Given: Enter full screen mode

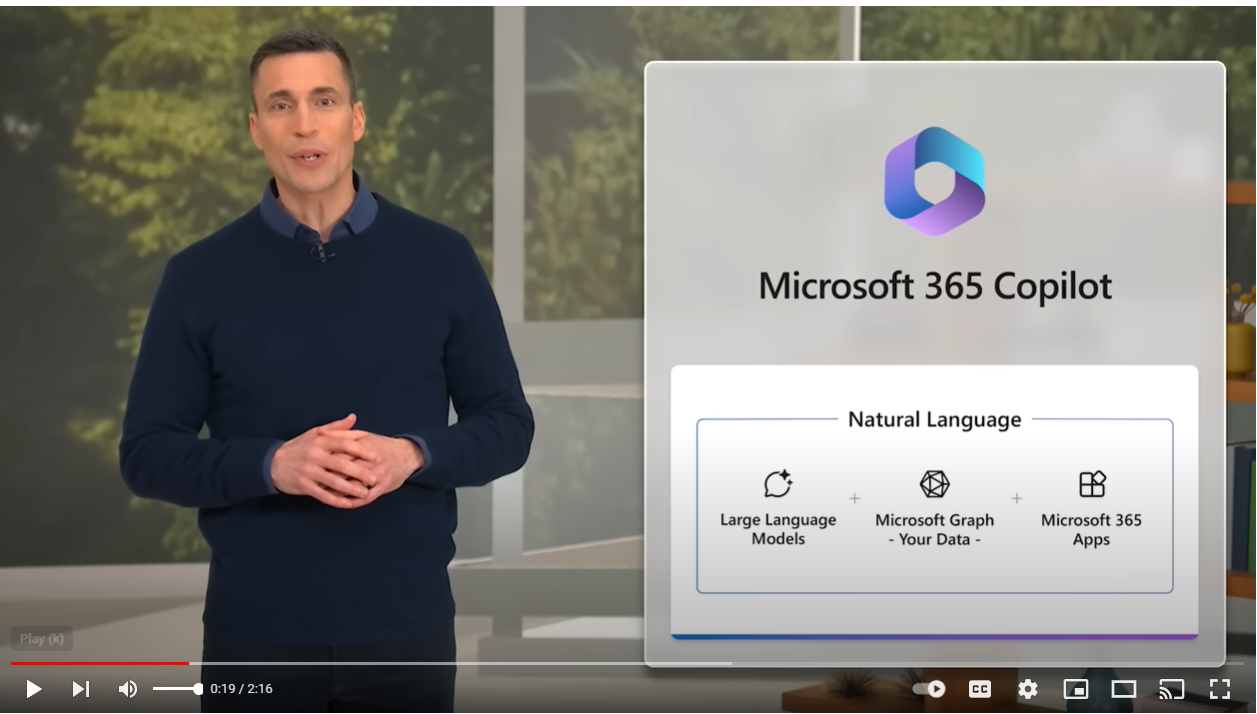Looking at the screenshot, I should 1220,689.
